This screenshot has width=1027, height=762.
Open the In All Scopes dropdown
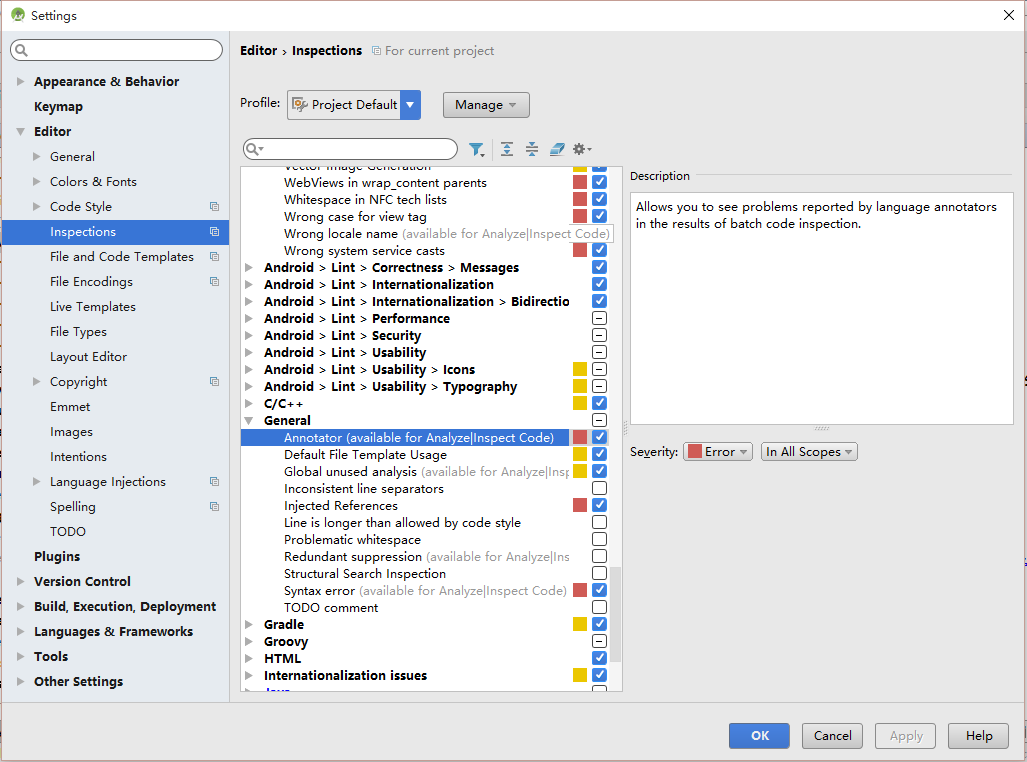809,451
